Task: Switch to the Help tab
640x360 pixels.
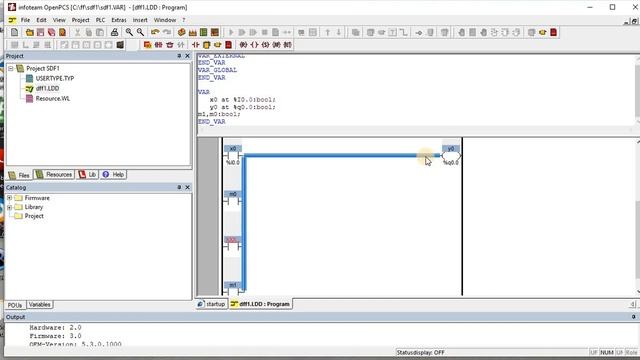Action: pyautogui.click(x=113, y=175)
